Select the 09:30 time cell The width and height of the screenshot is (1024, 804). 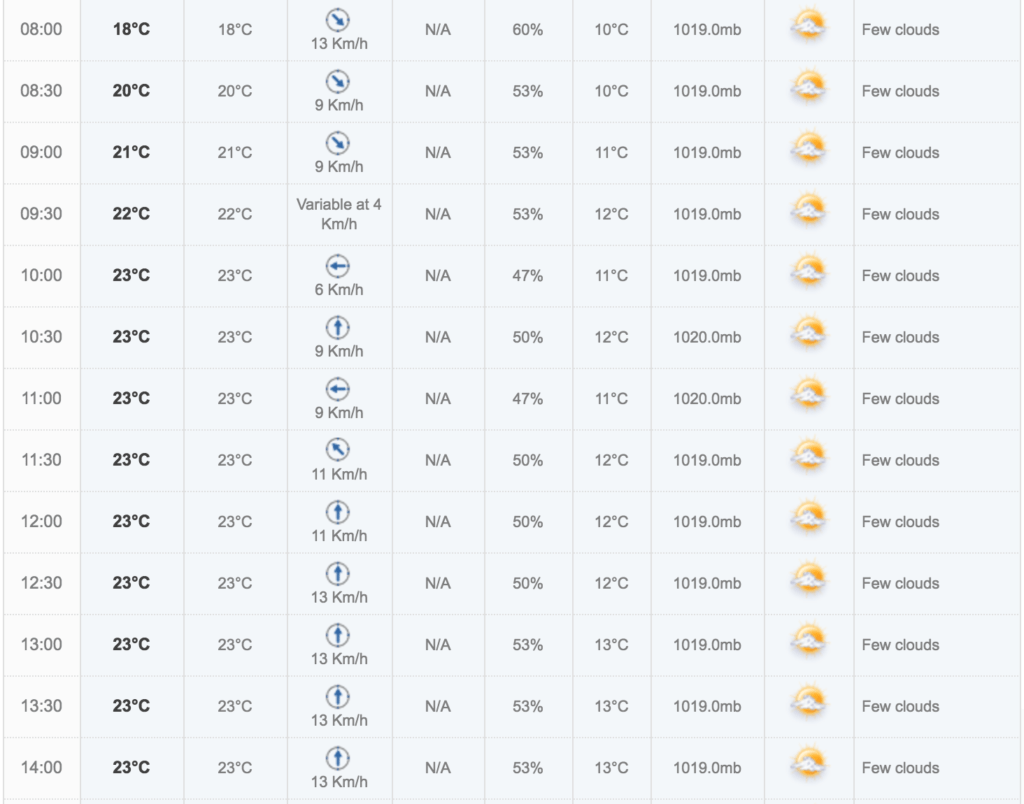[x=41, y=214]
